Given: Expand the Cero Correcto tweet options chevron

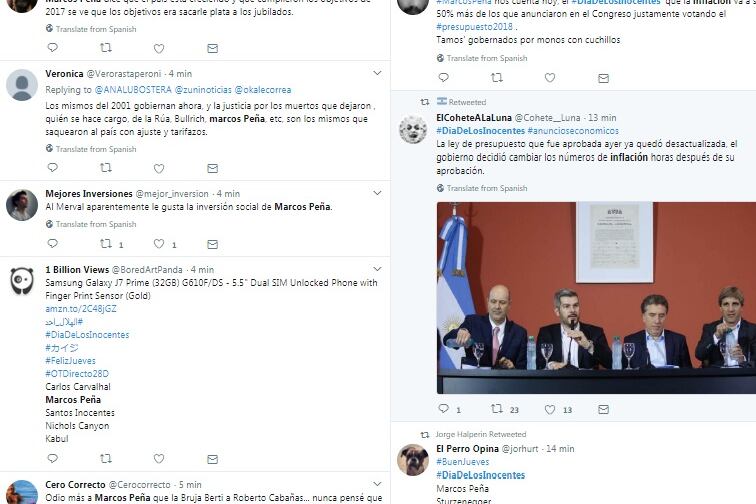Looking at the screenshot, I should pyautogui.click(x=378, y=484).
